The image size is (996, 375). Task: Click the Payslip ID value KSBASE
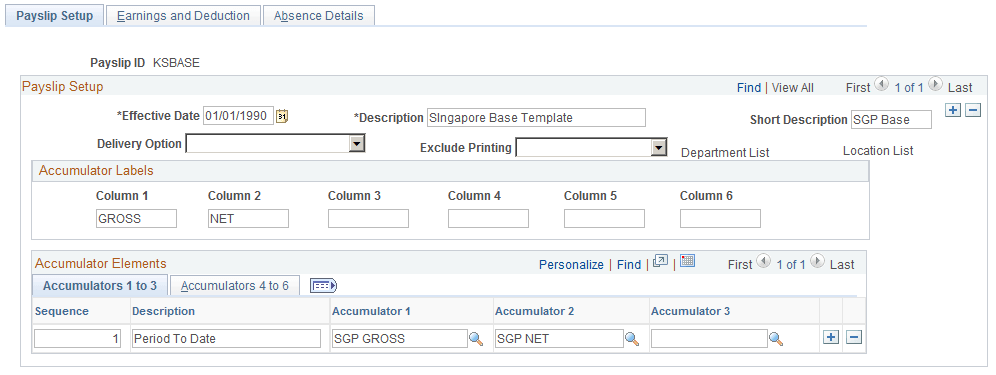[x=176, y=63]
